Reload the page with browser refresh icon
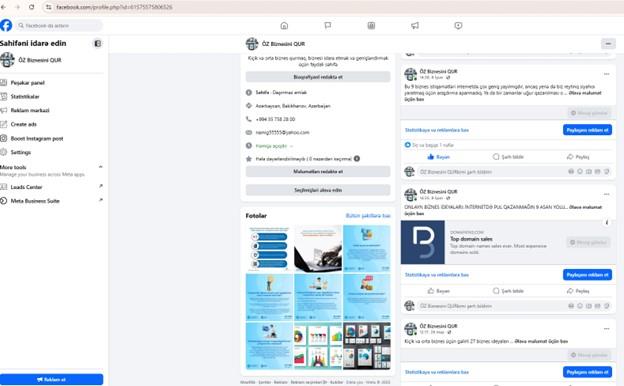Viewport: 624px width, 386px height. click(31, 7)
